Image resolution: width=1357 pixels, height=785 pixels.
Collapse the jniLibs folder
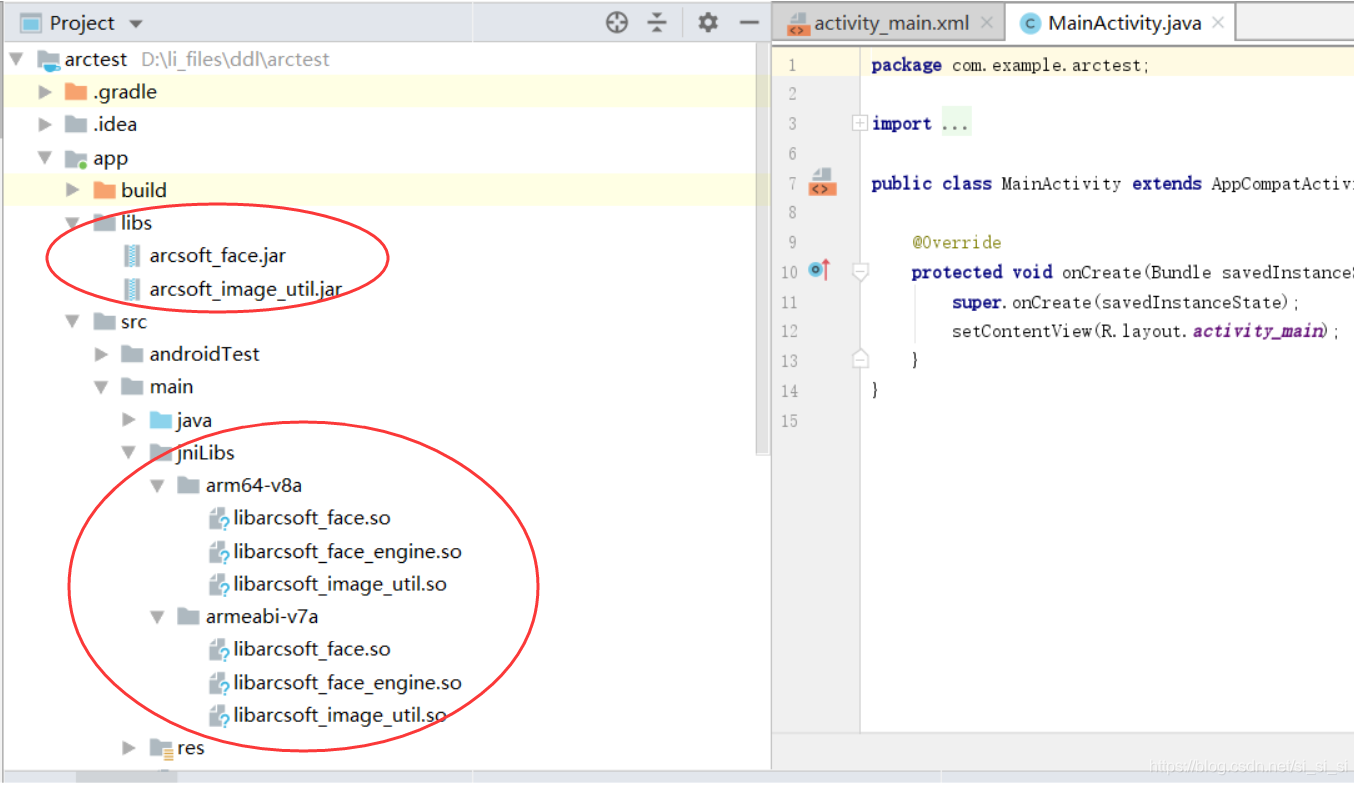128,452
